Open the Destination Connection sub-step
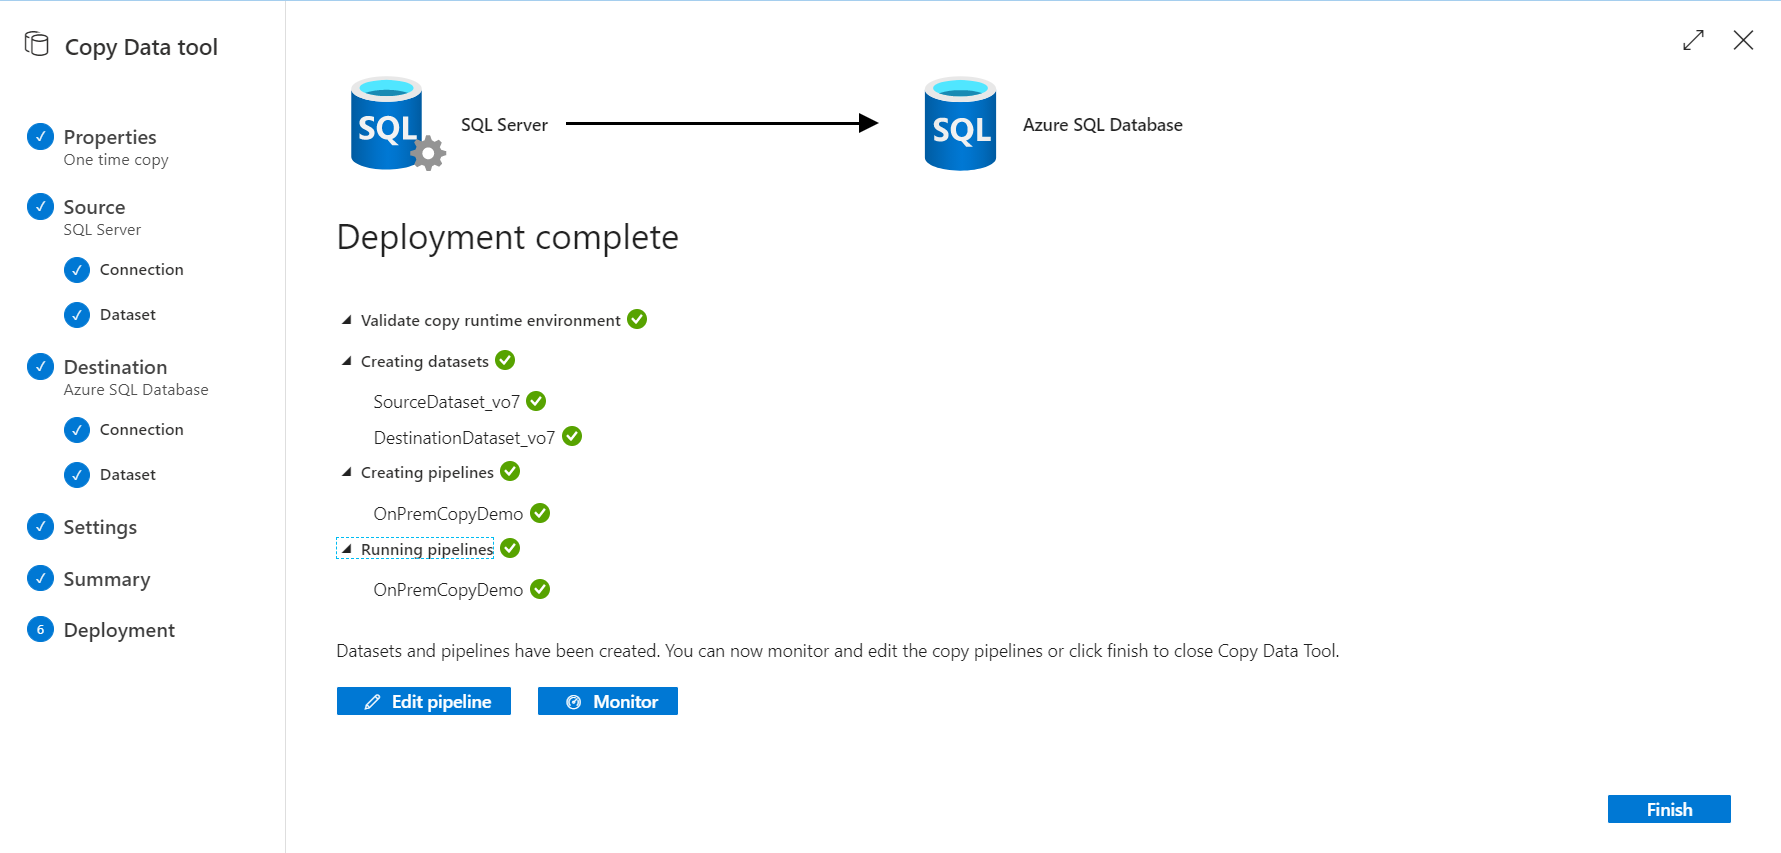 (141, 430)
